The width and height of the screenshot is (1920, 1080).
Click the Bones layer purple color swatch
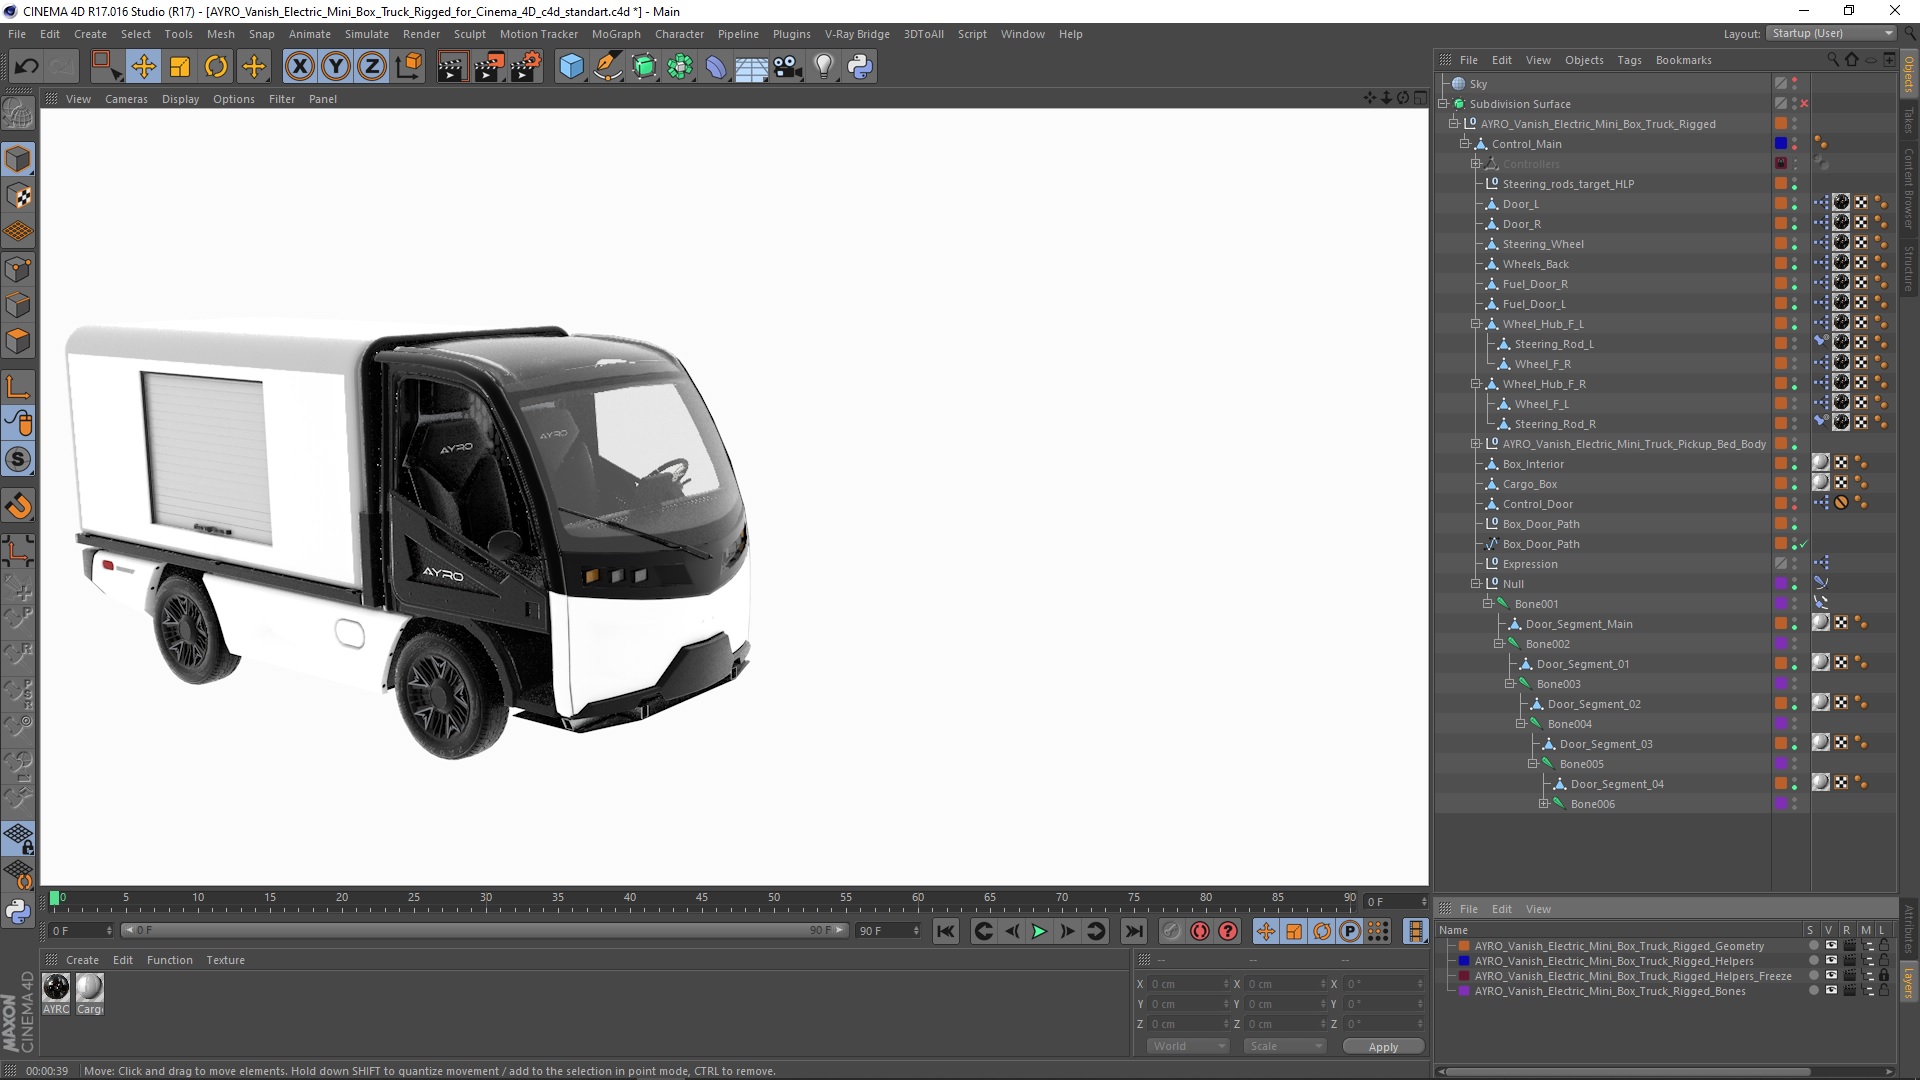[x=1464, y=991]
